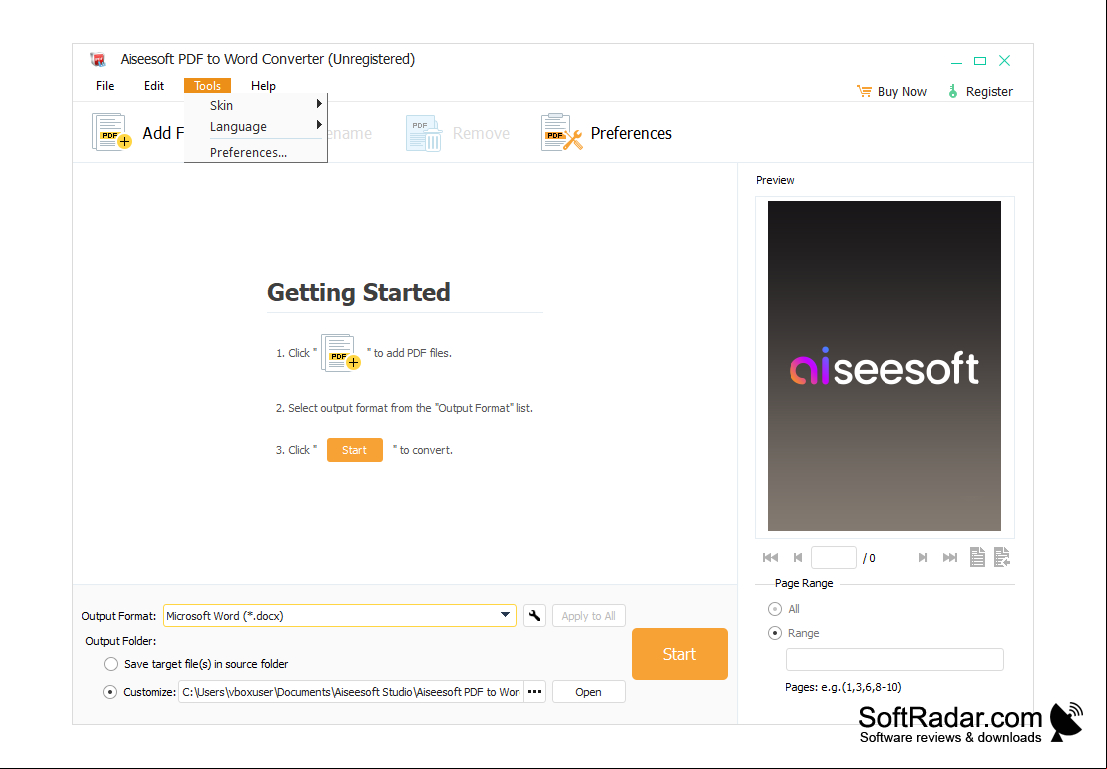The height and width of the screenshot is (769, 1107).
Task: Click the 'Getting Started' heading
Action: pos(359,292)
